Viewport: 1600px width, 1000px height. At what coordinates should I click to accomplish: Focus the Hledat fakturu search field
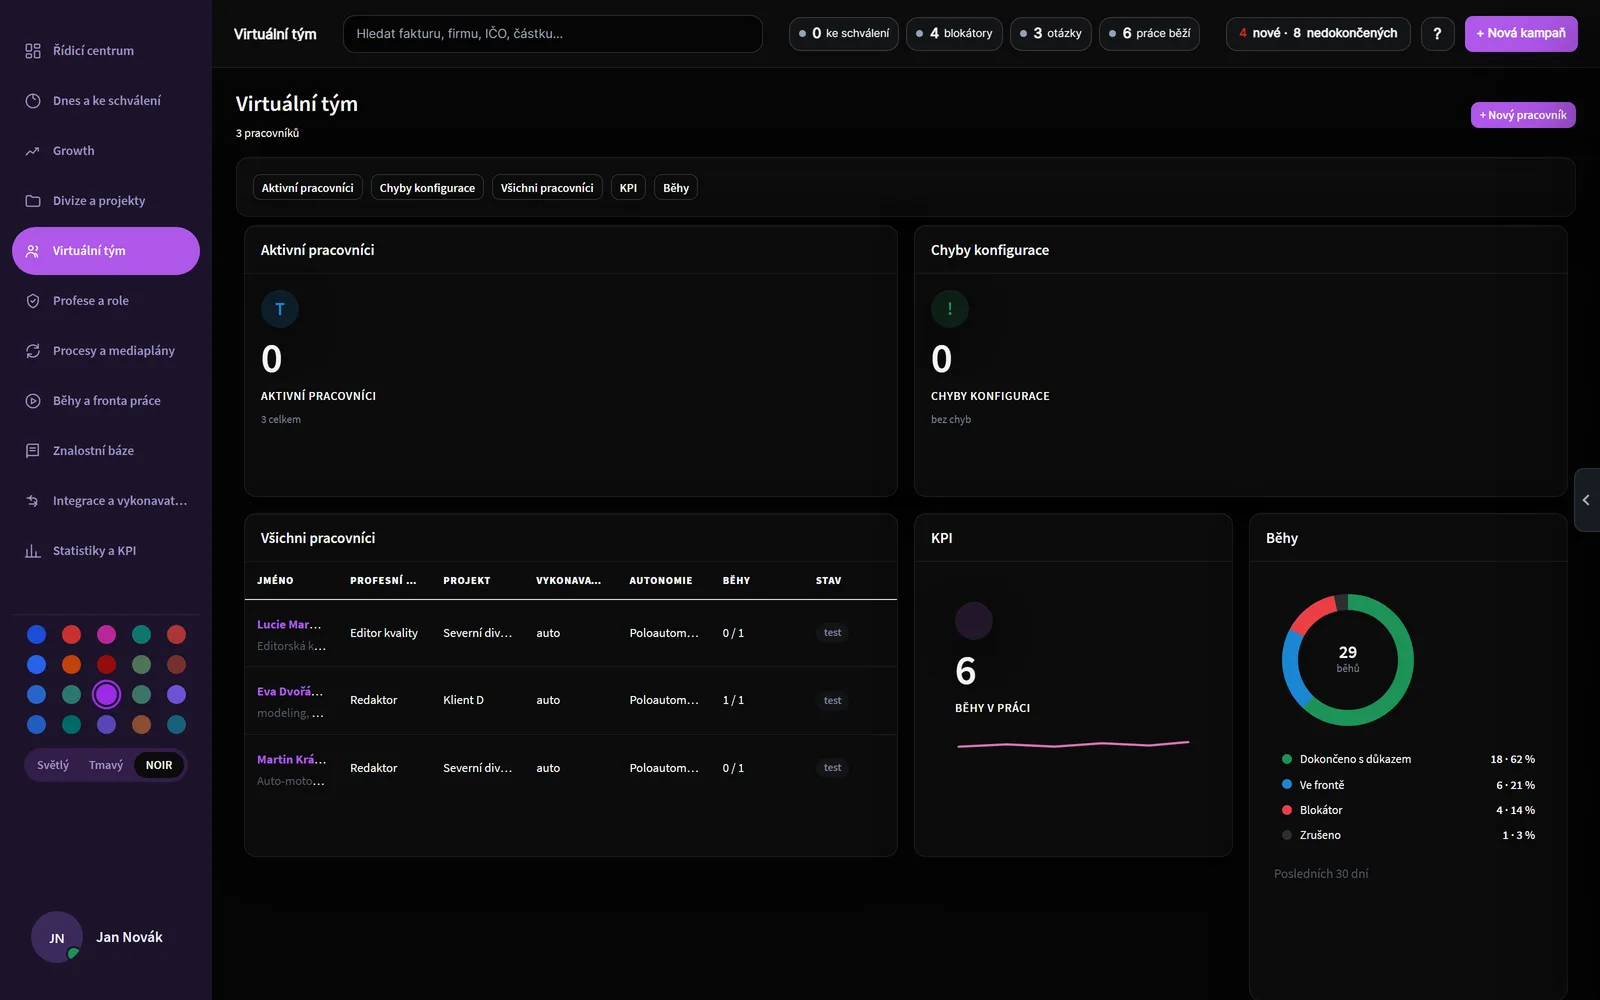click(x=552, y=34)
